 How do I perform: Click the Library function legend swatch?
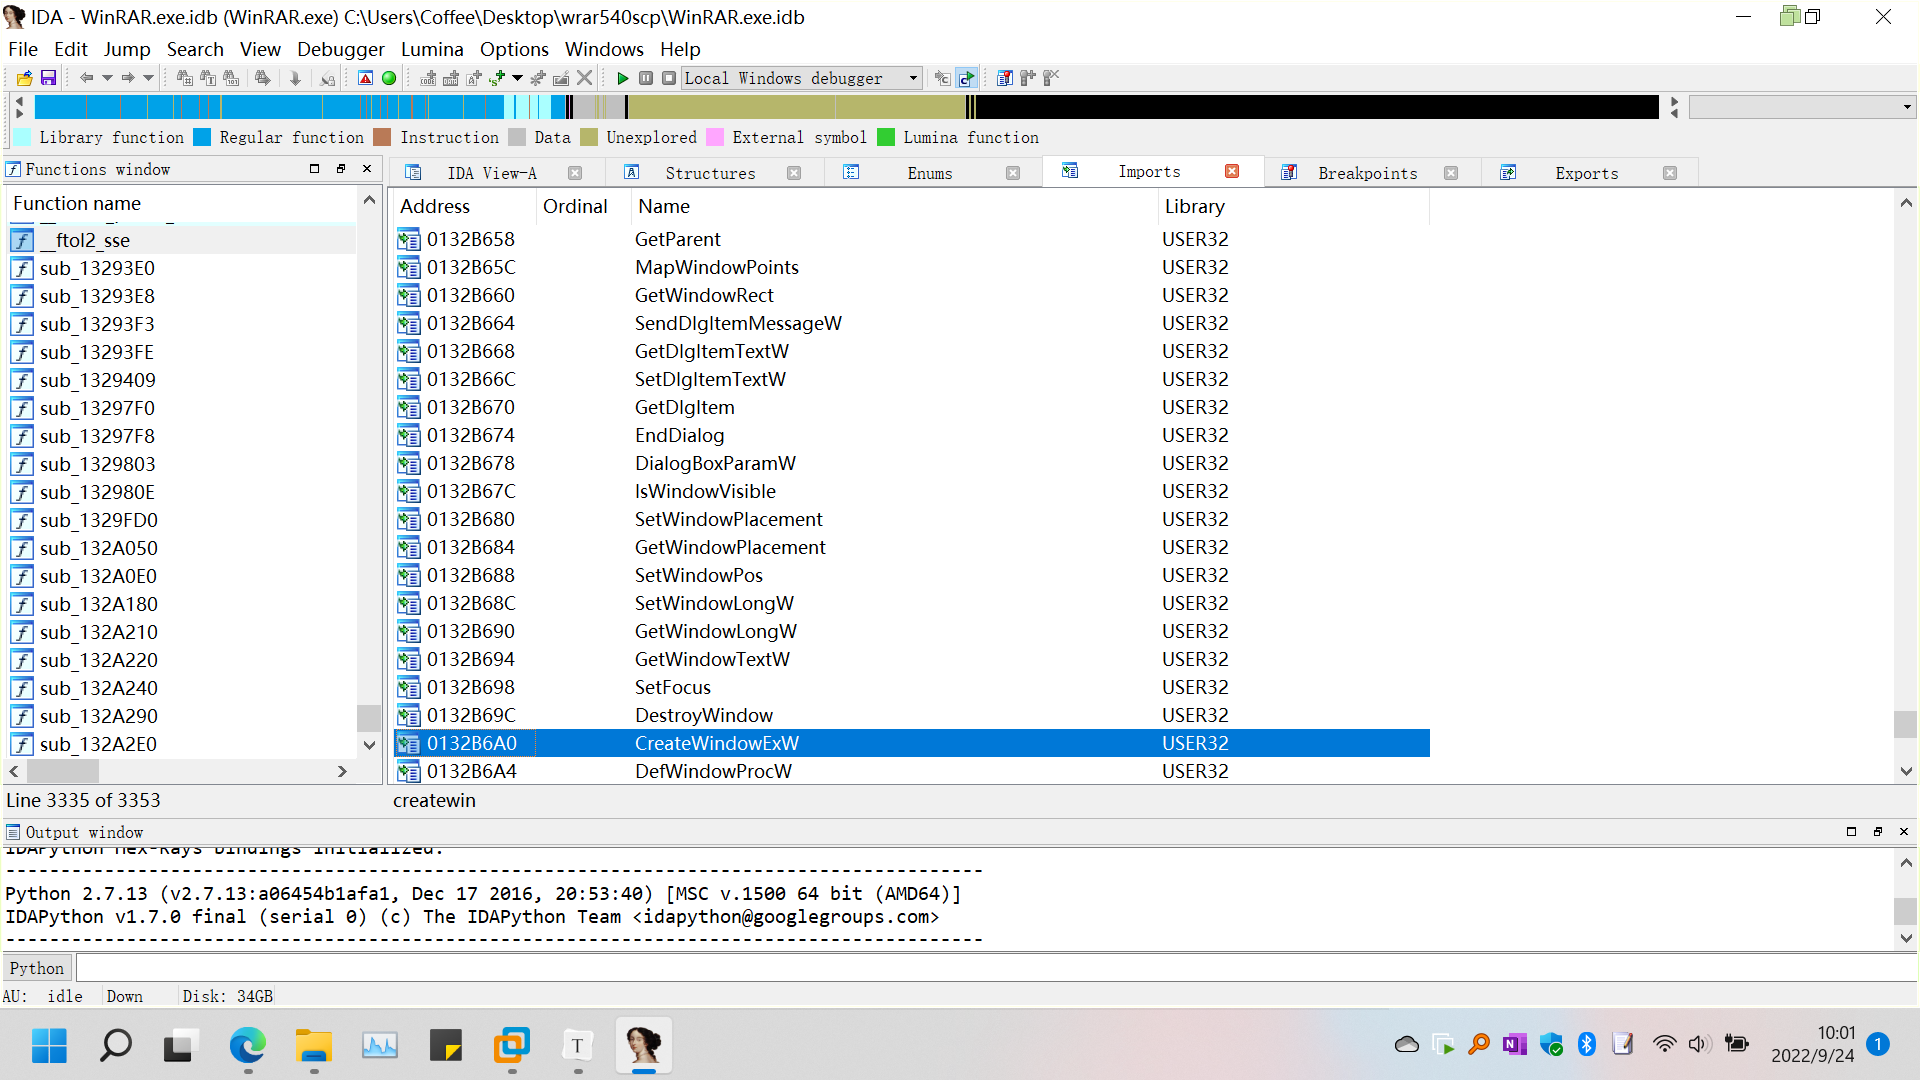21,137
